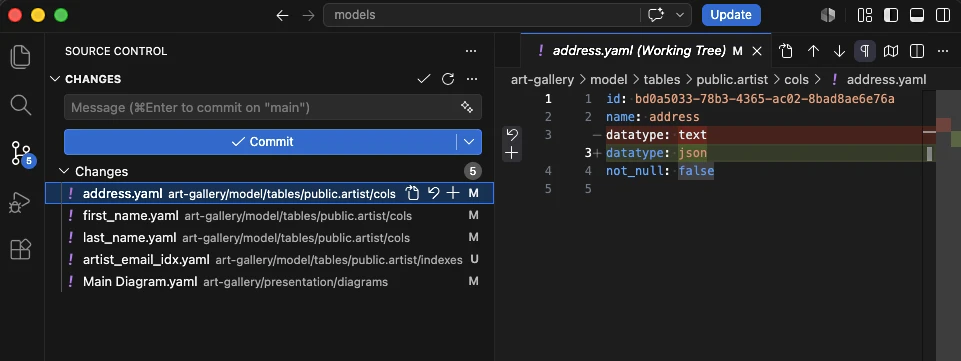Click the not_null: false line

coord(660,171)
